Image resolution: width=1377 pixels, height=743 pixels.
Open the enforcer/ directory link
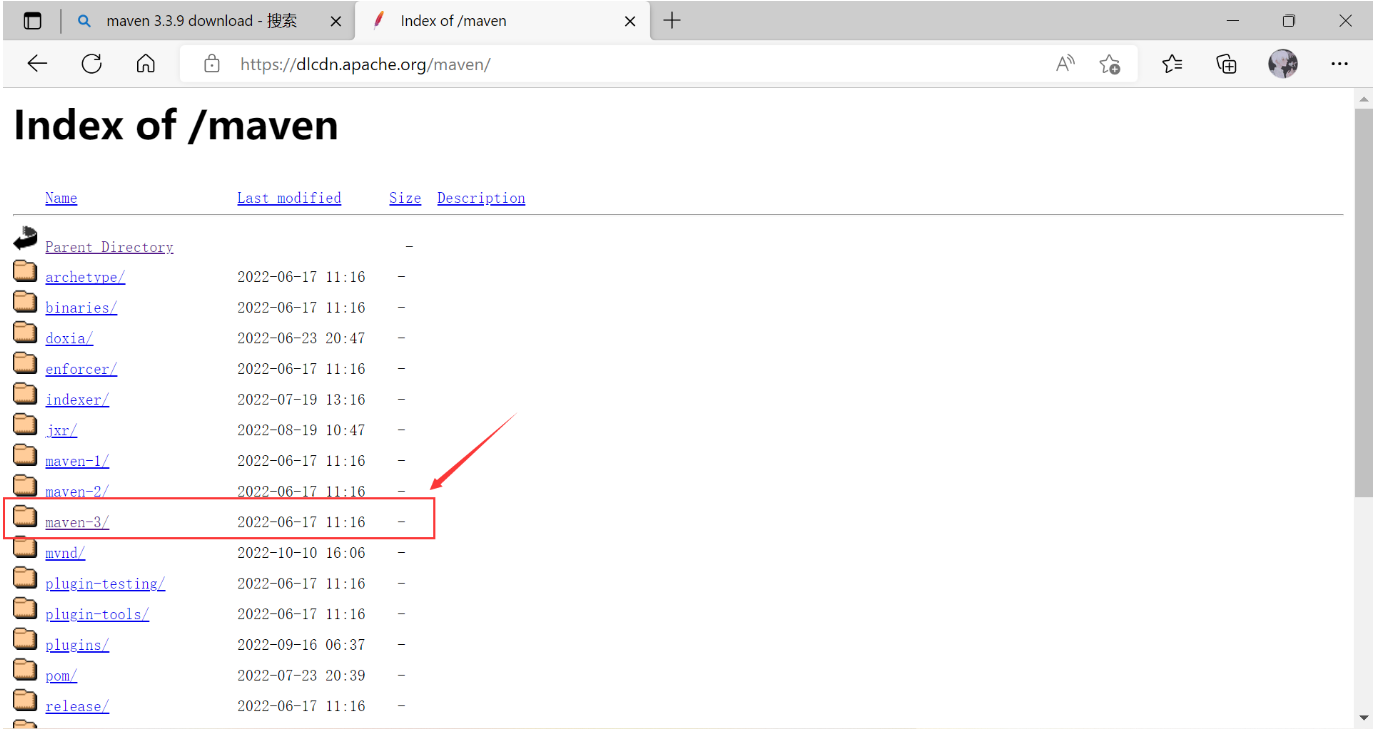tap(81, 369)
